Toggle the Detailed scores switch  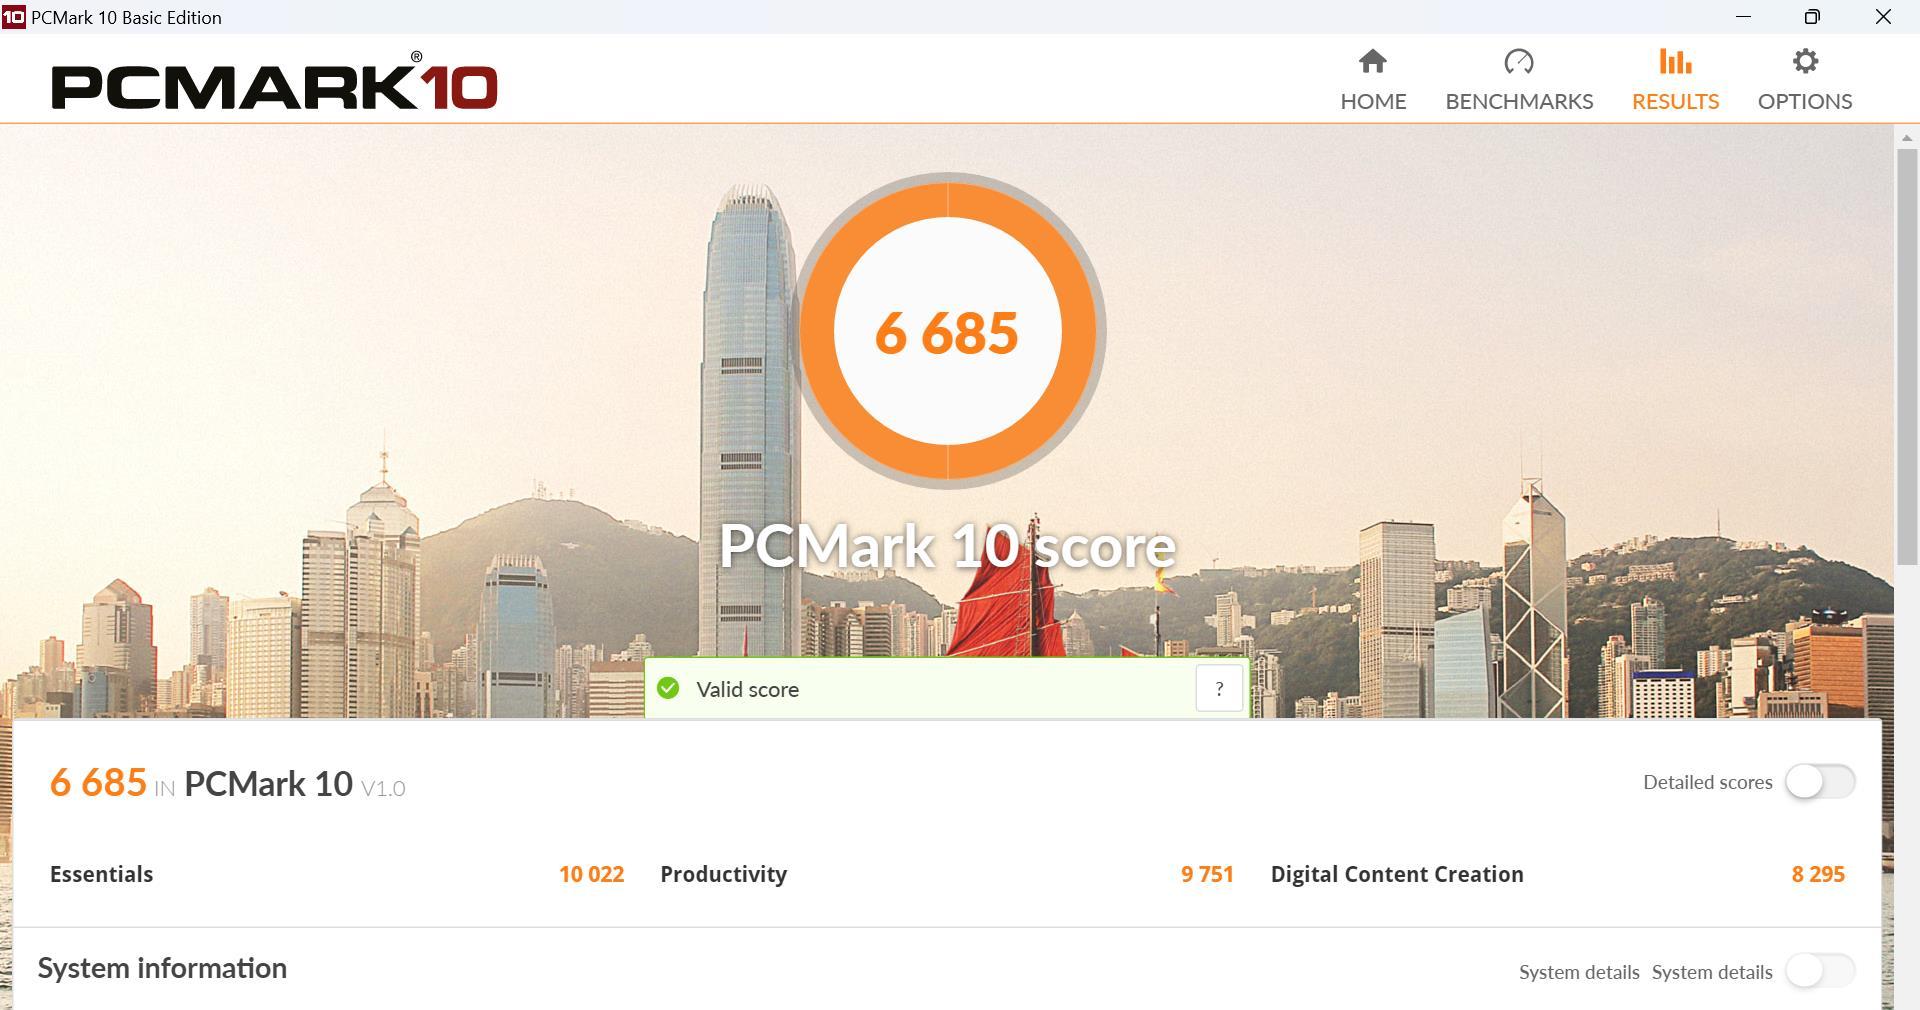click(1820, 782)
